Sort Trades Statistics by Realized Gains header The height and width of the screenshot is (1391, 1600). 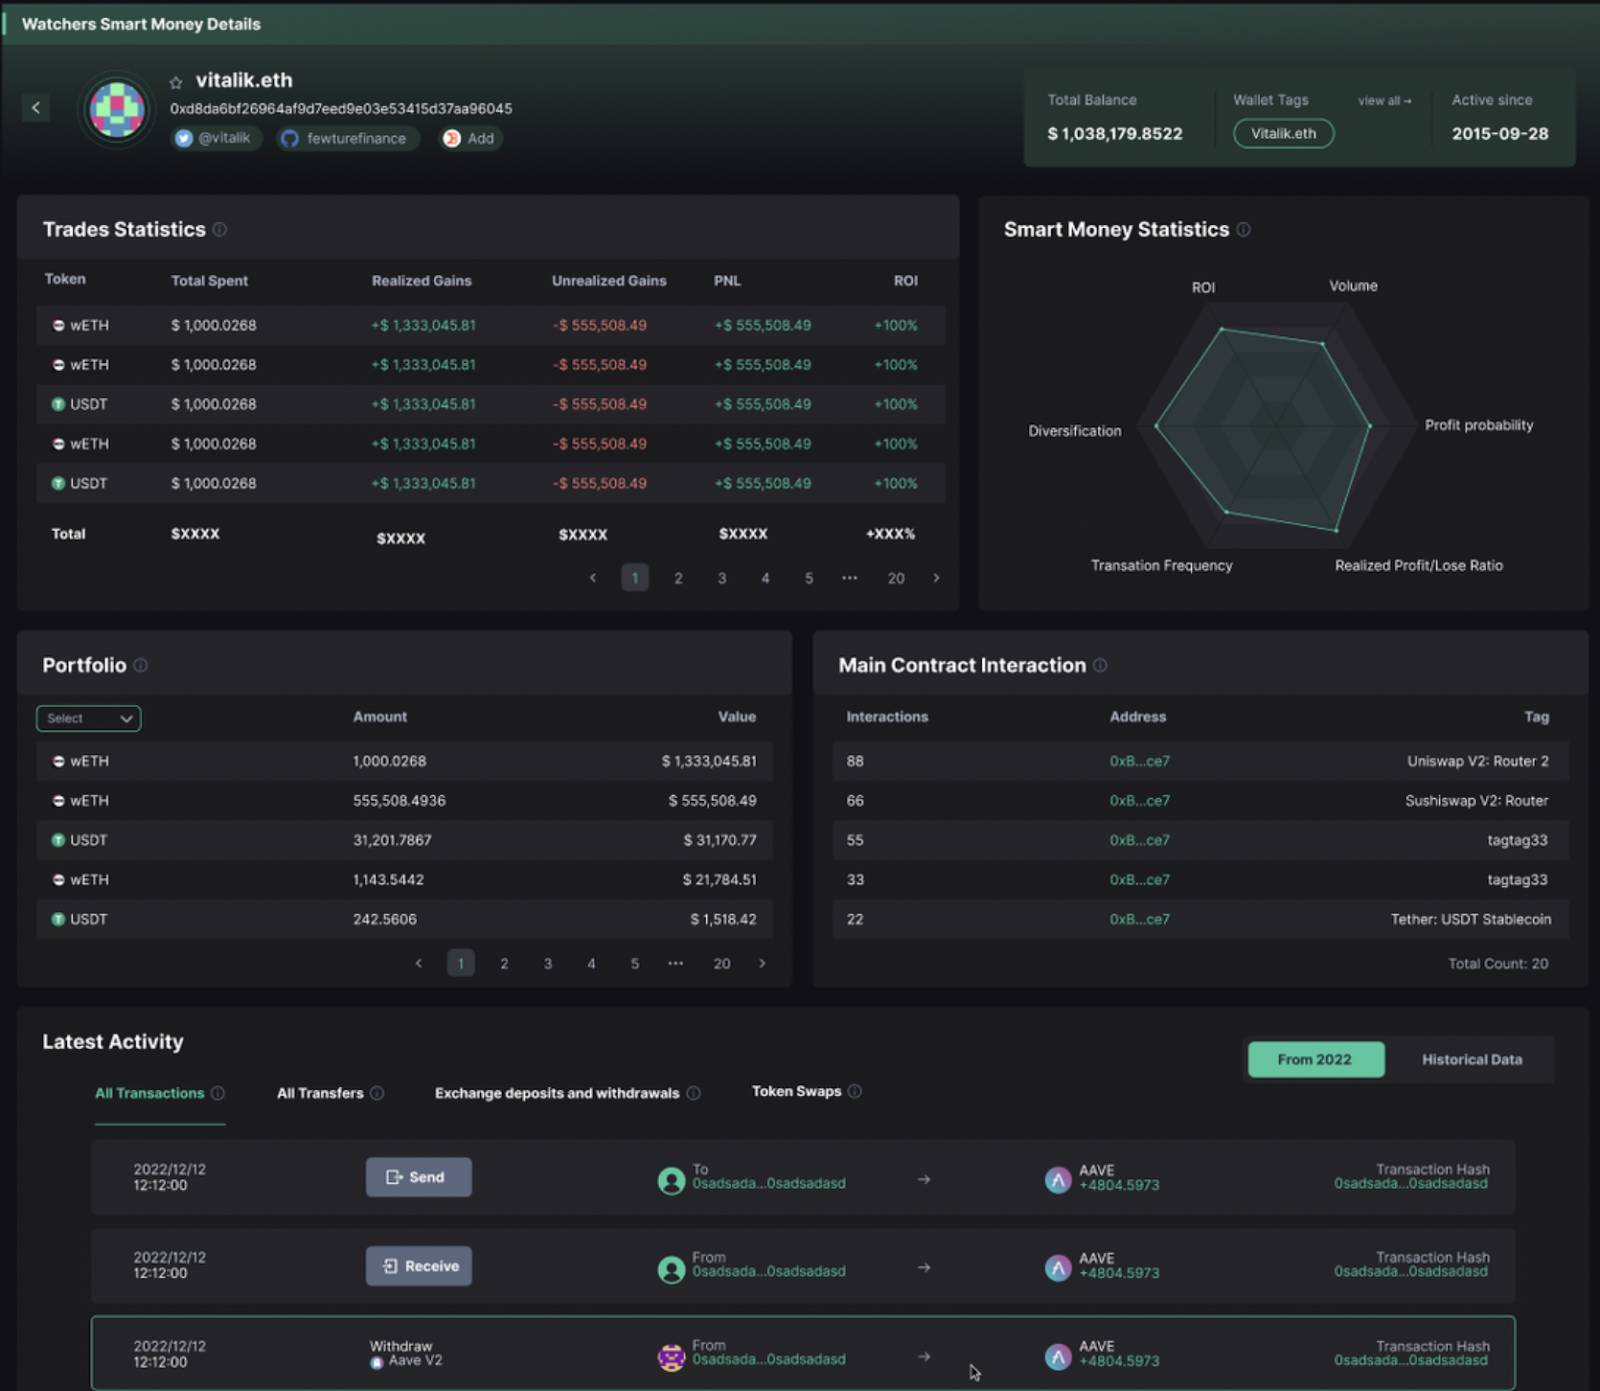click(421, 281)
